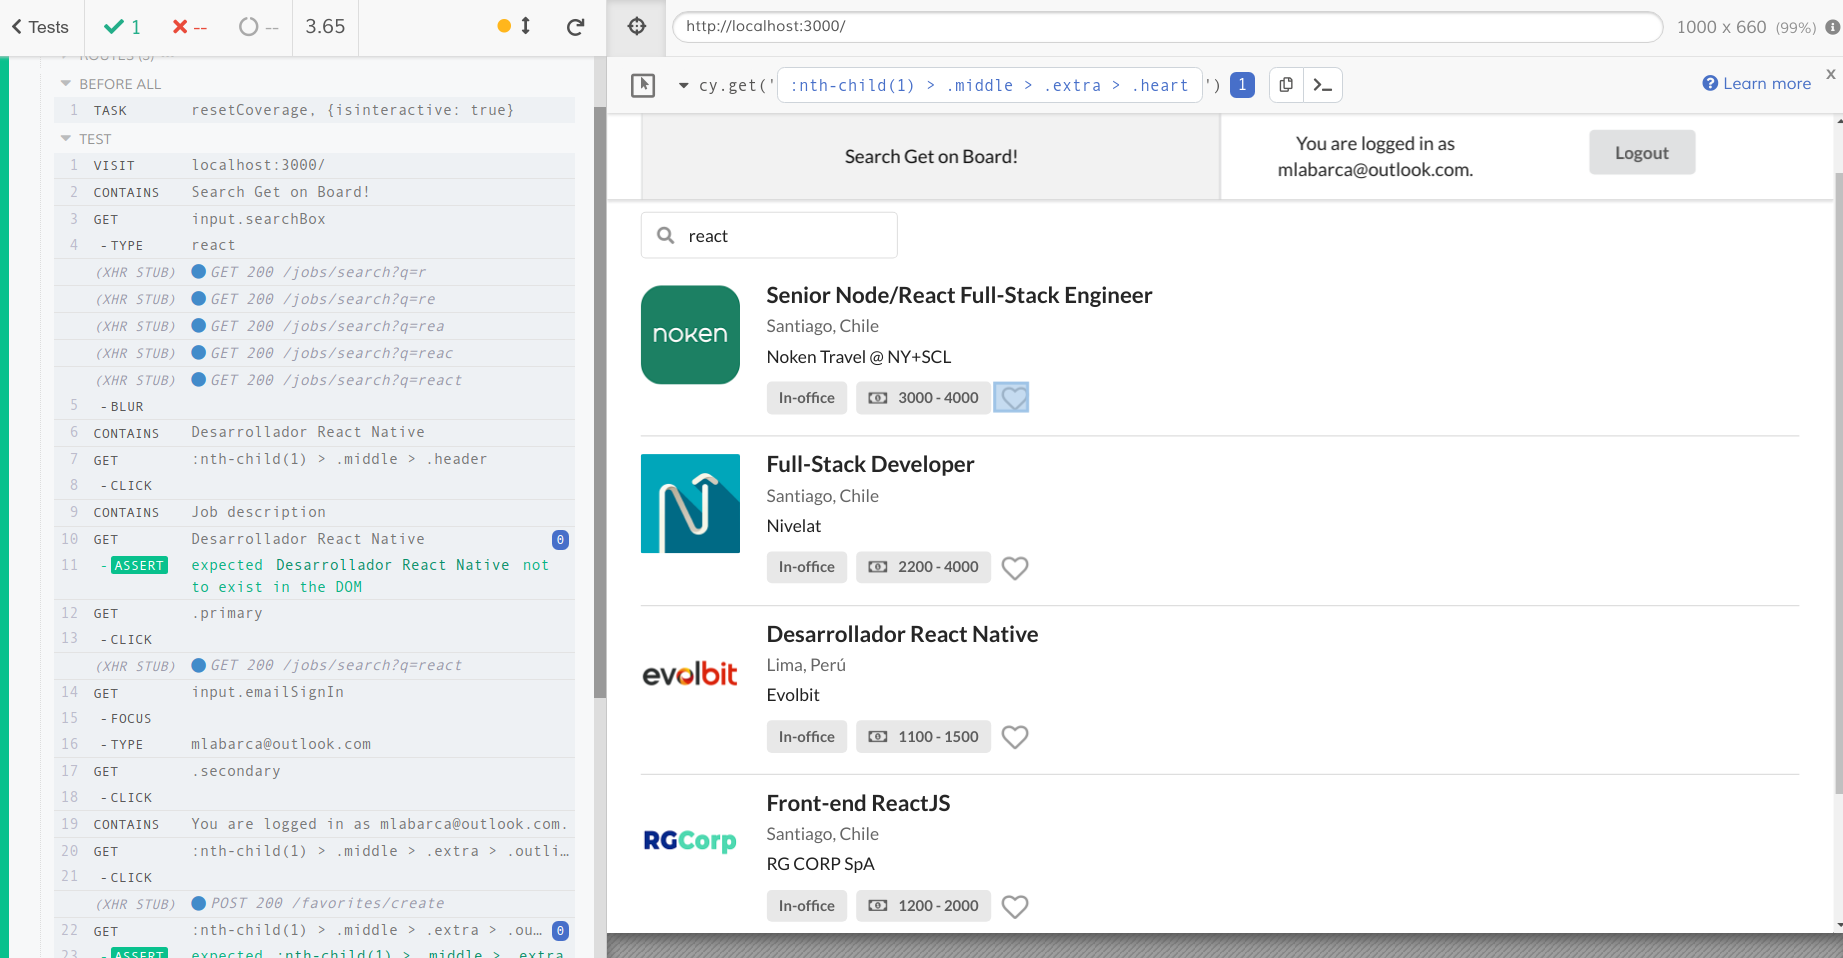The height and width of the screenshot is (958, 1843).
Task: Toggle the element selecting pointer icon
Action: [643, 85]
